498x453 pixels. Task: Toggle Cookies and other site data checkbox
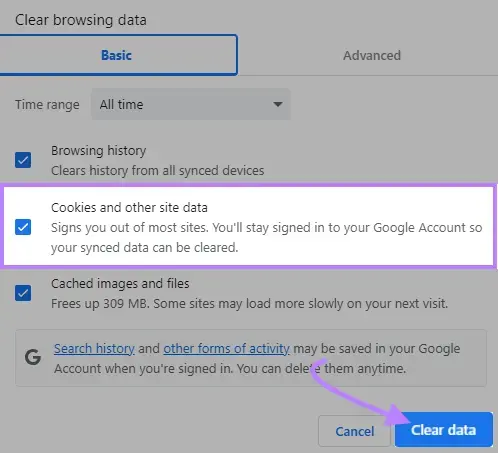23,227
